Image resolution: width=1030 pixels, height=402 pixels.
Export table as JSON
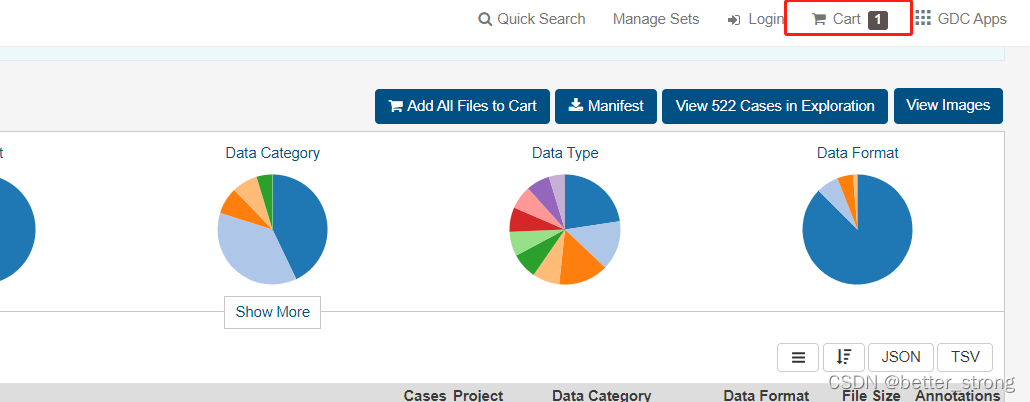901,357
